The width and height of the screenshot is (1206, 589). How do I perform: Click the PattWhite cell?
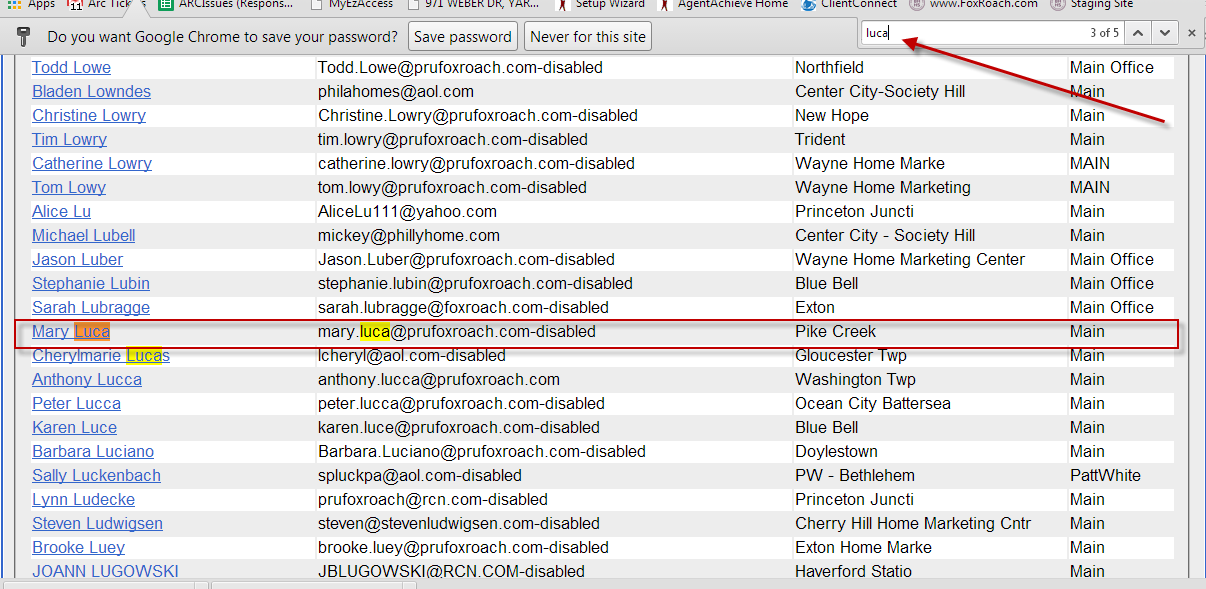pos(1105,475)
